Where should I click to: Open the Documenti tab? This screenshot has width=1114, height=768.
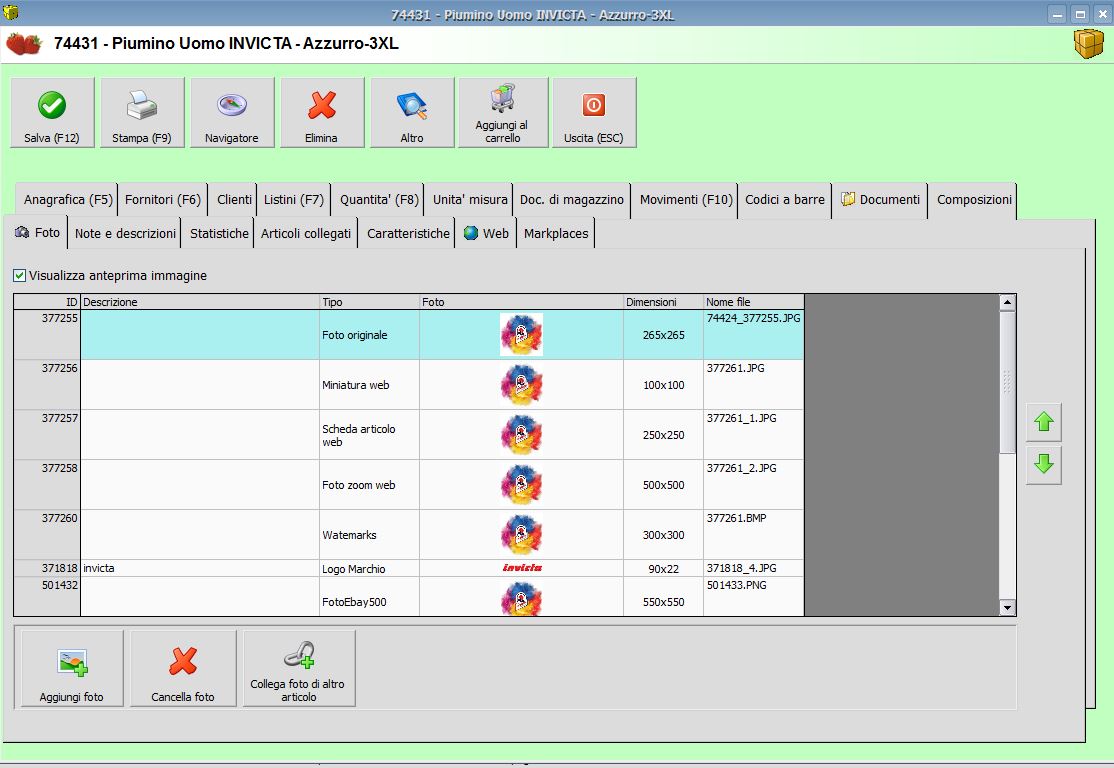click(x=881, y=200)
